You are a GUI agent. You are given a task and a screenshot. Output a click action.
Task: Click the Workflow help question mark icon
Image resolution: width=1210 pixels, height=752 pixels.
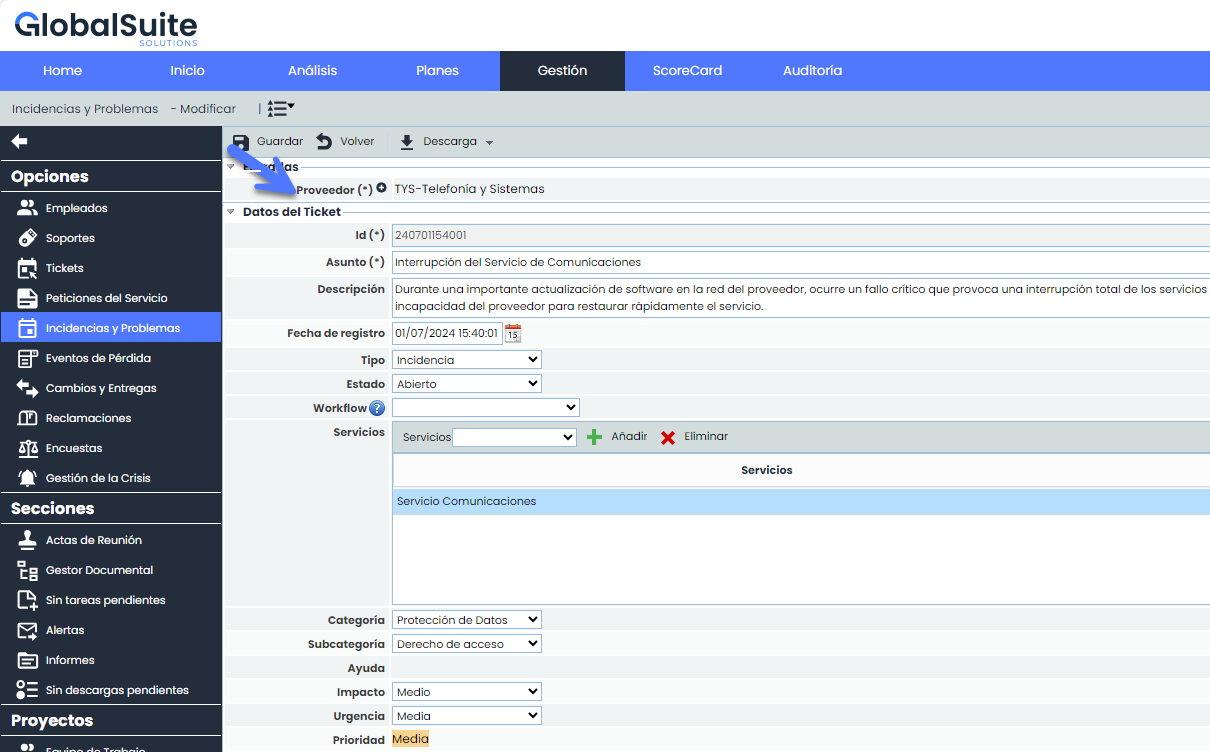point(377,408)
